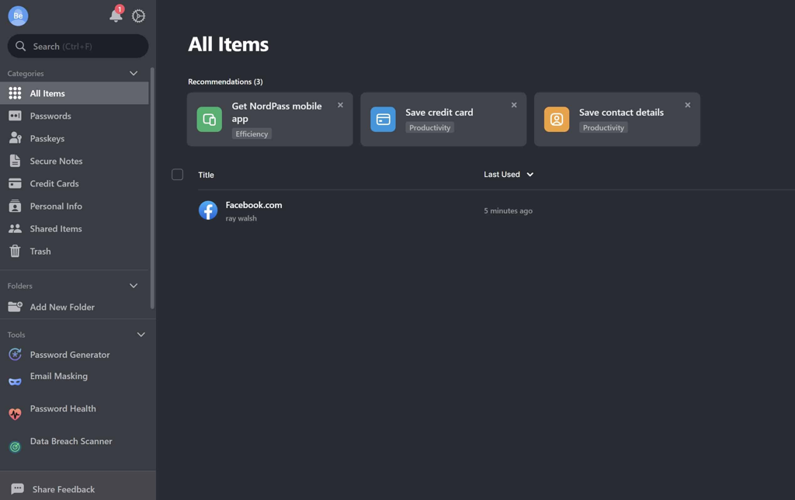Collapse the Tools section
Viewport: 795px width, 500px height.
(x=140, y=335)
